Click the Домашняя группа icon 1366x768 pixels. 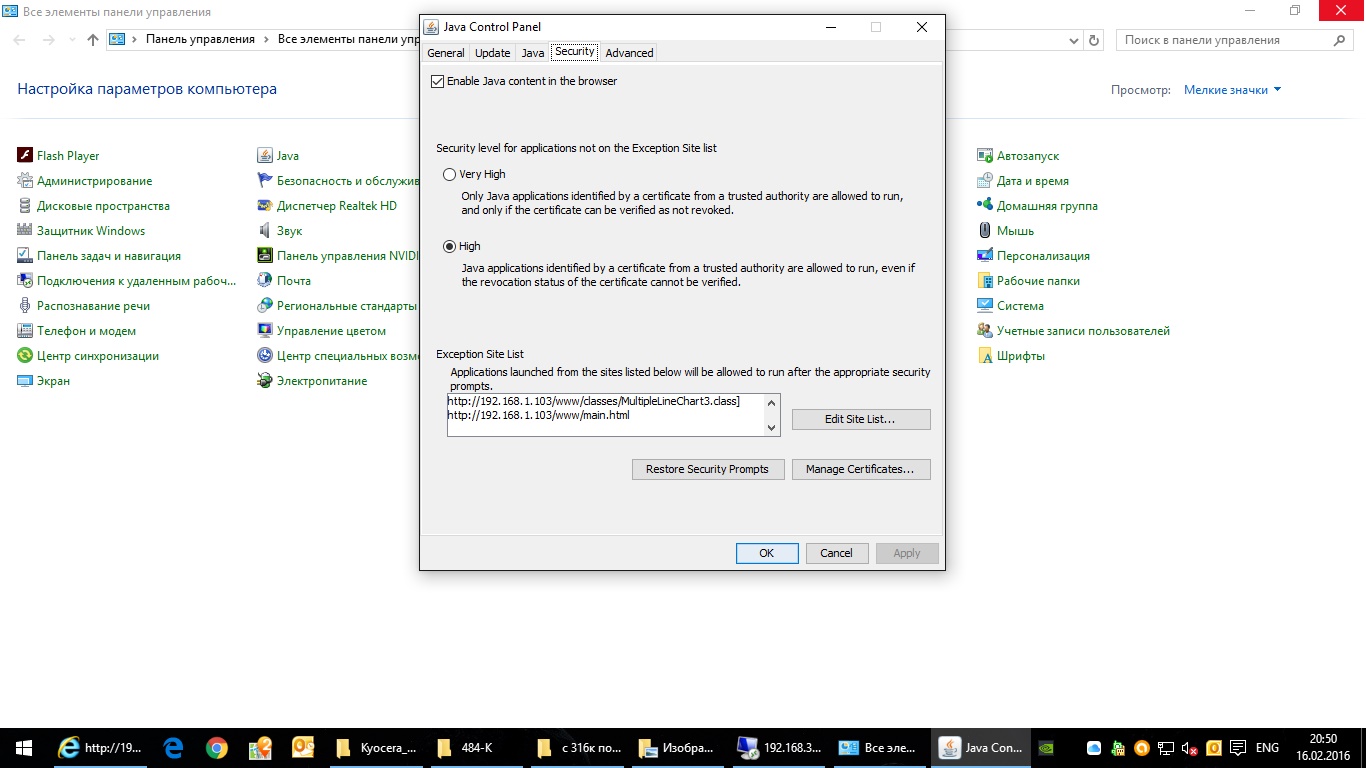(x=985, y=205)
